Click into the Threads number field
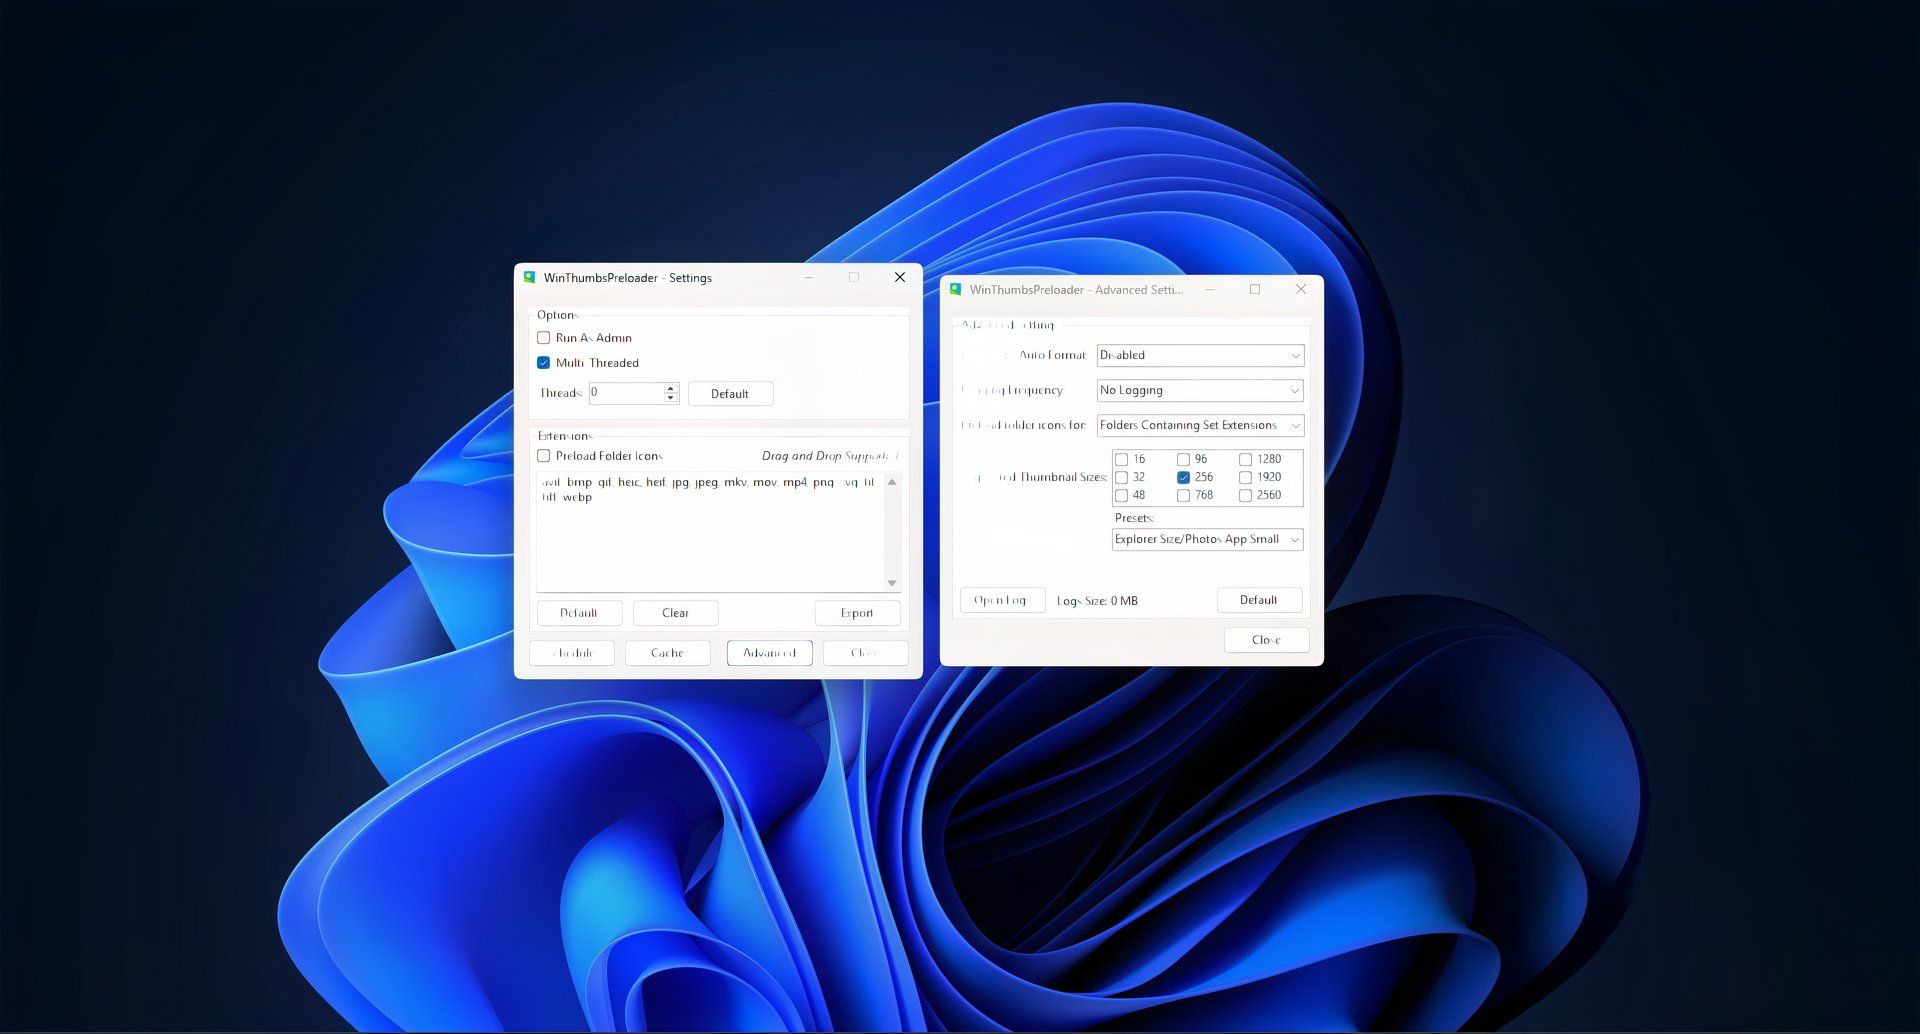This screenshot has height=1034, width=1920. [626, 393]
